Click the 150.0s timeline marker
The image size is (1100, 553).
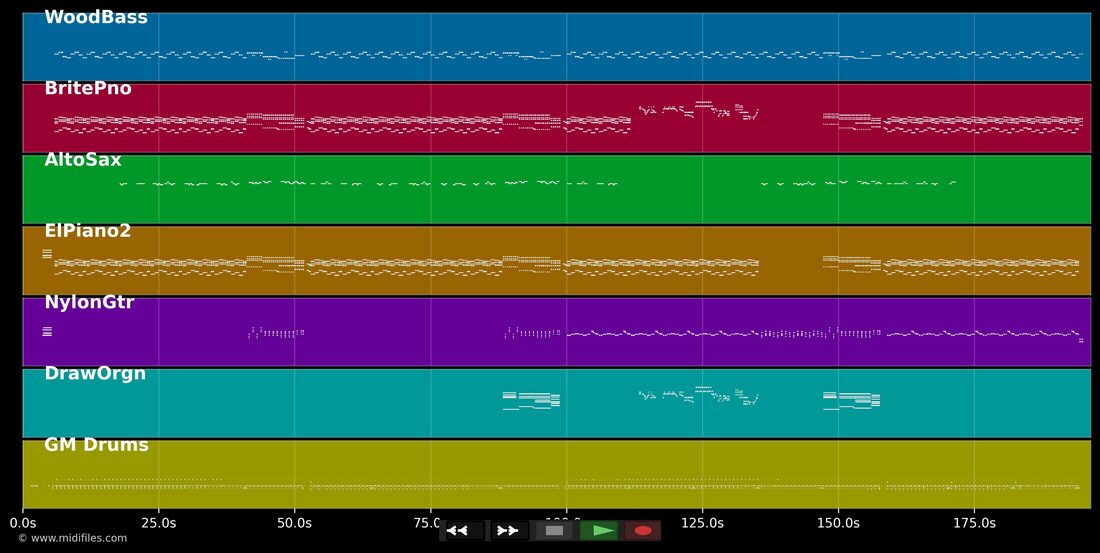(838, 523)
